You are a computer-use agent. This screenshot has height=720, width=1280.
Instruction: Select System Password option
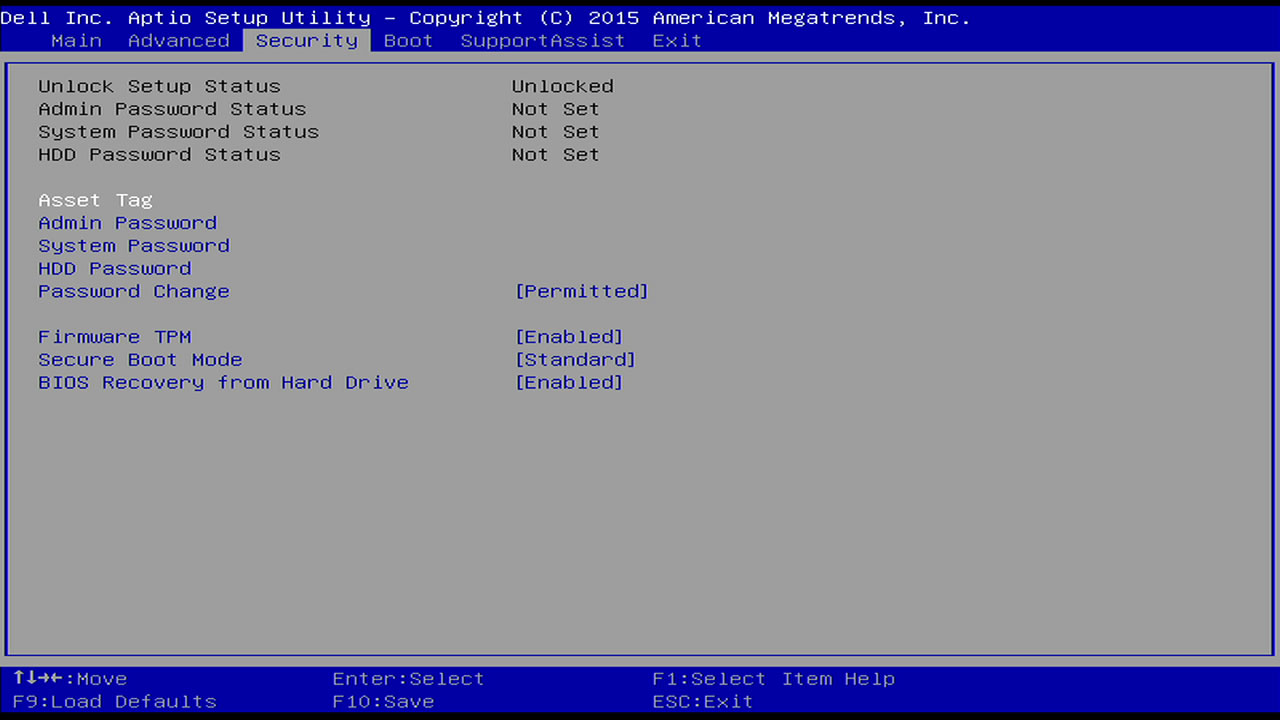tap(134, 246)
